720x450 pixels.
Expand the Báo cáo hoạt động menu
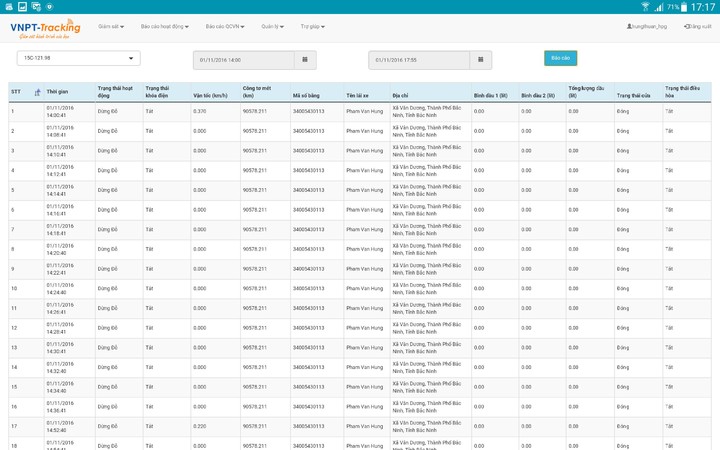164,27
